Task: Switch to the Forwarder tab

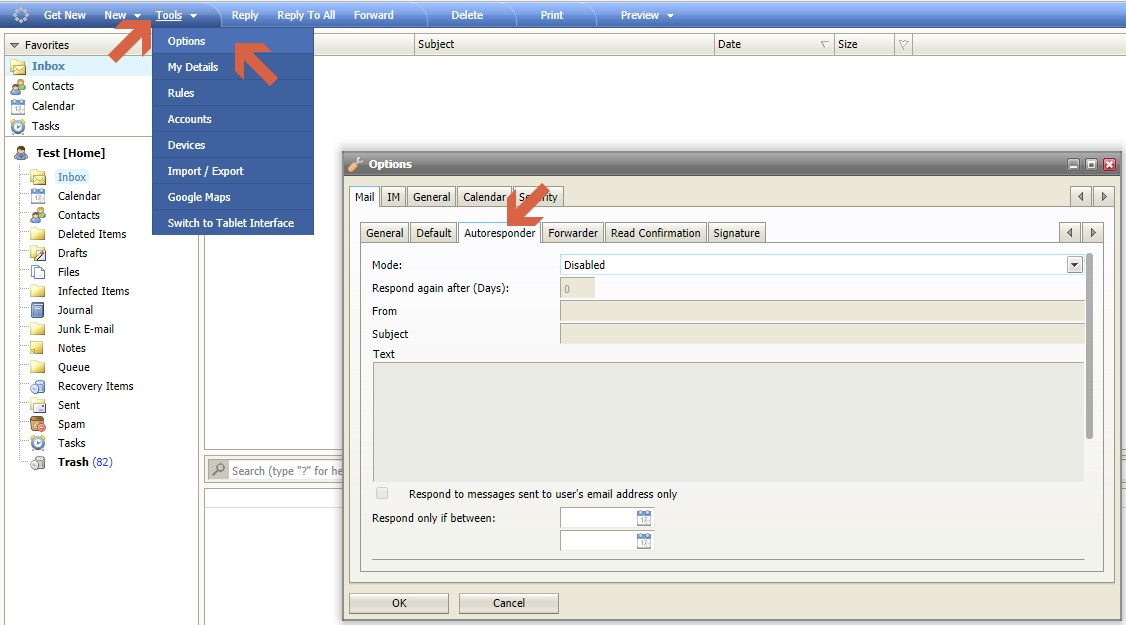Action: click(x=573, y=233)
